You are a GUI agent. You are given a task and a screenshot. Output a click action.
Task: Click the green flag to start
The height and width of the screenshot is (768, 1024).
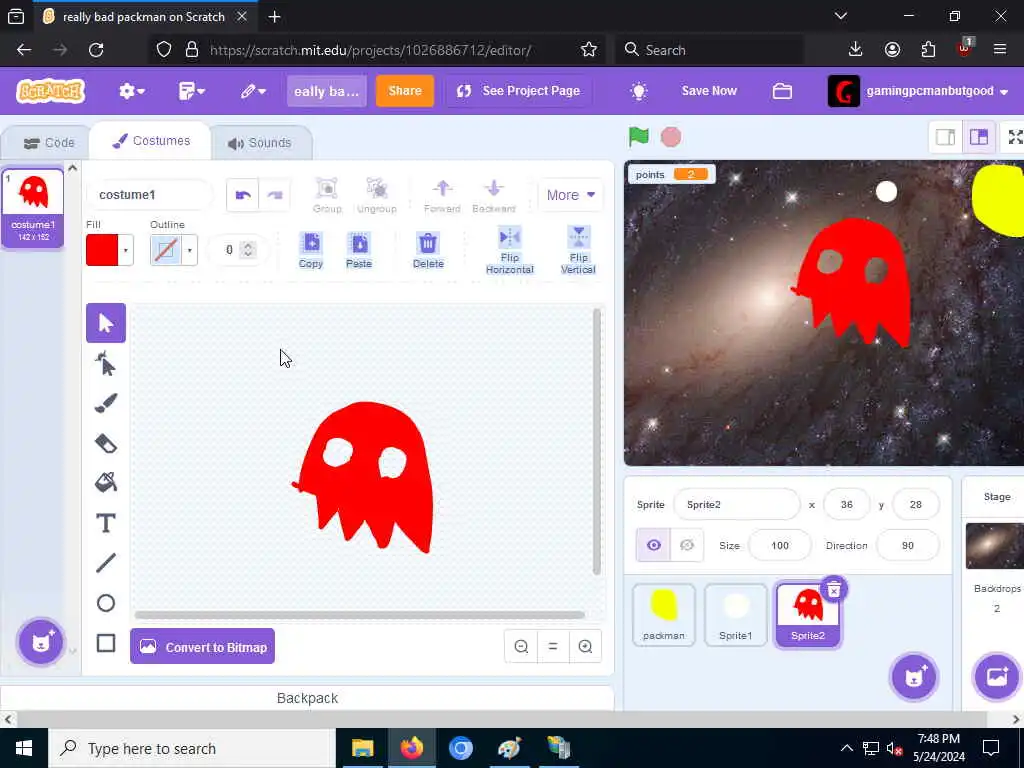(x=639, y=136)
